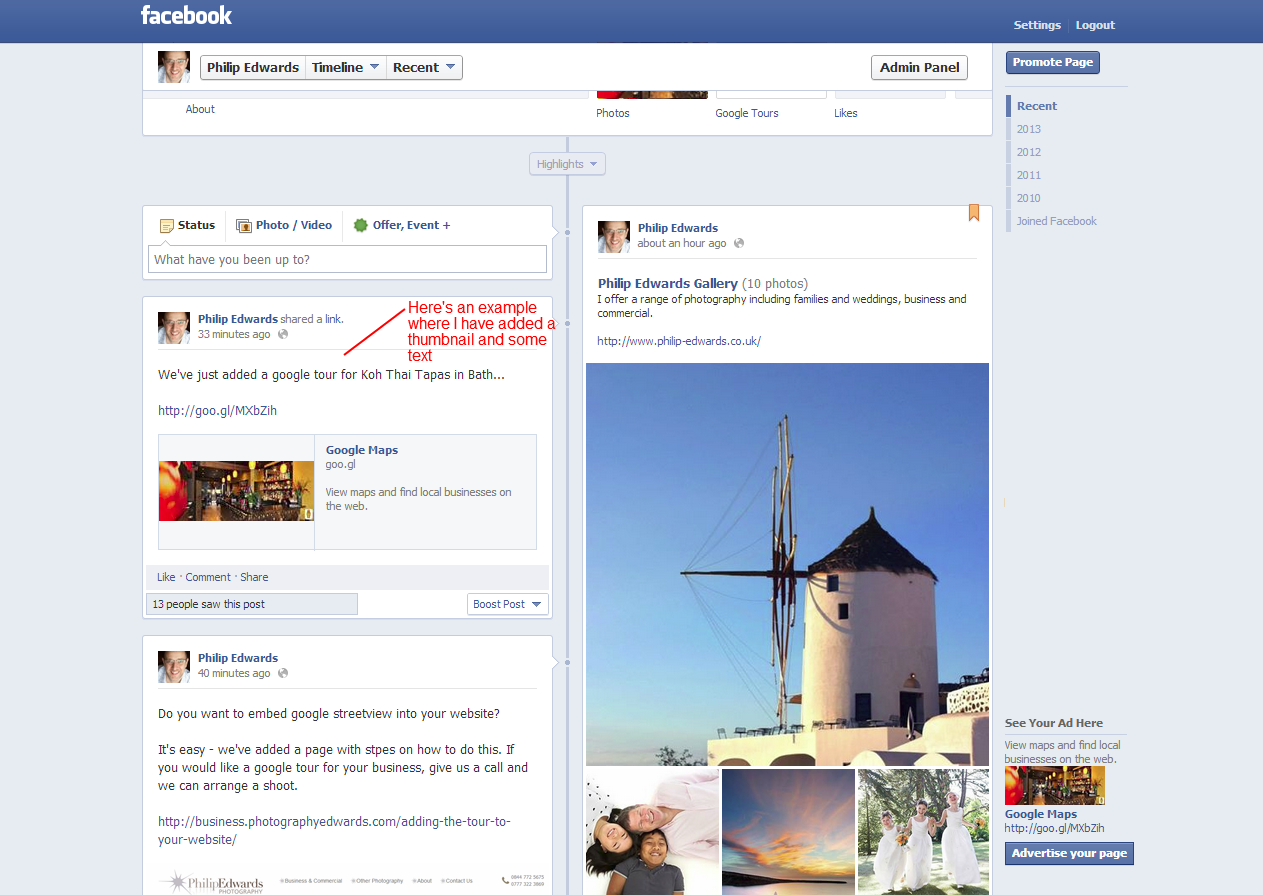Jump to 2013 in the timeline sidebar

click(1029, 129)
